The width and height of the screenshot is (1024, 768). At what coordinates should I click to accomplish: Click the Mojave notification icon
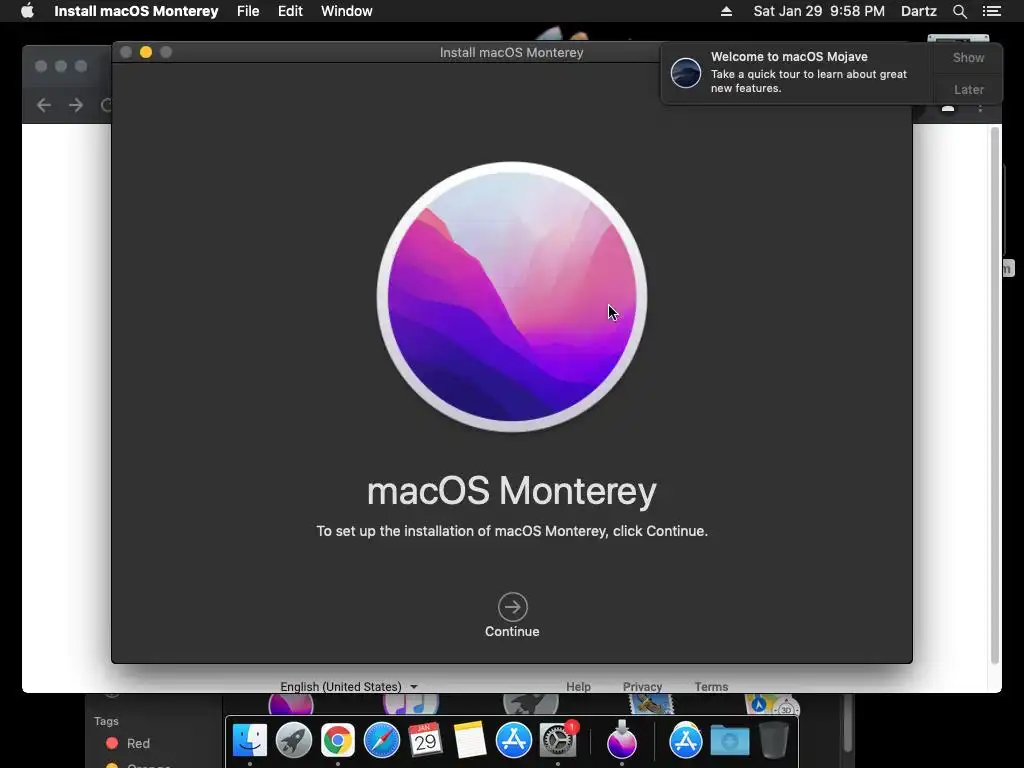click(686, 72)
